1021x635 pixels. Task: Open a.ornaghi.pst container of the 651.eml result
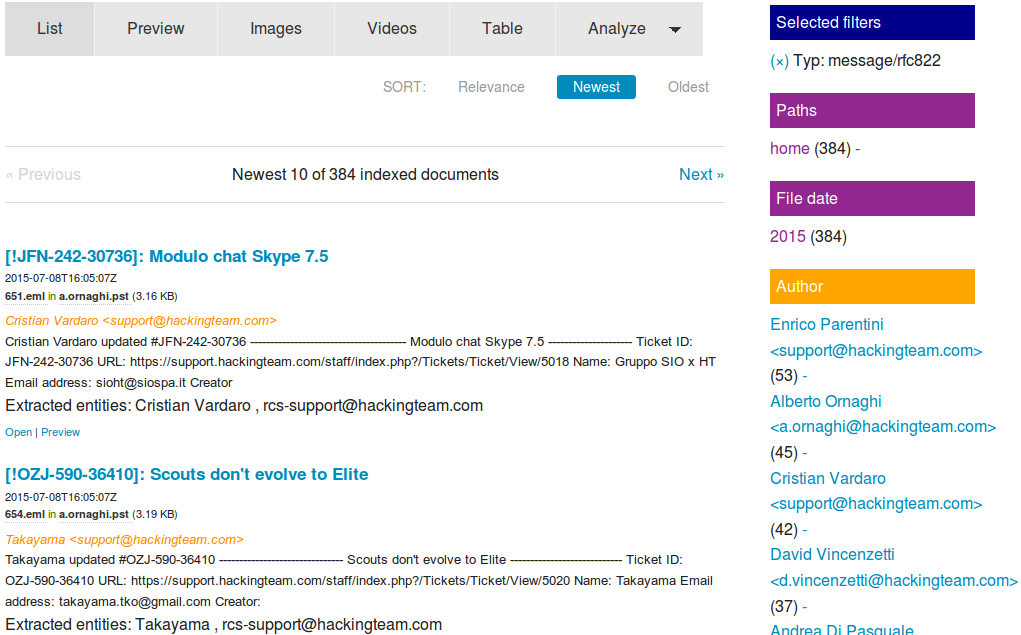coord(94,296)
